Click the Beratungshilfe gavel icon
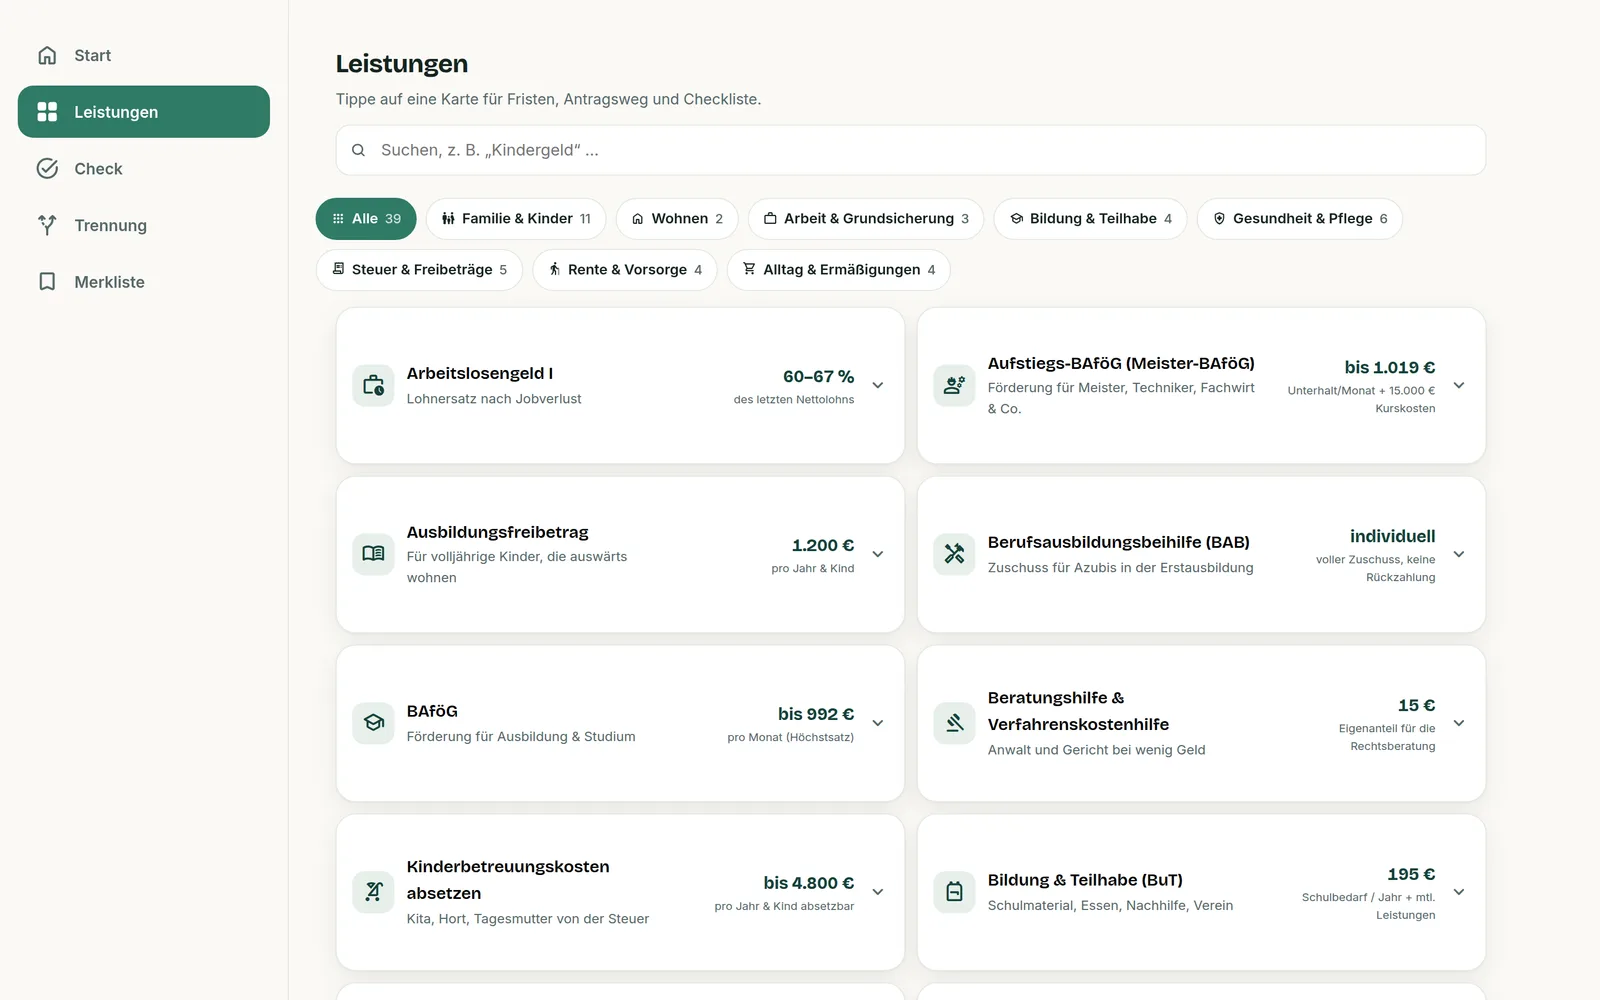 coord(954,723)
